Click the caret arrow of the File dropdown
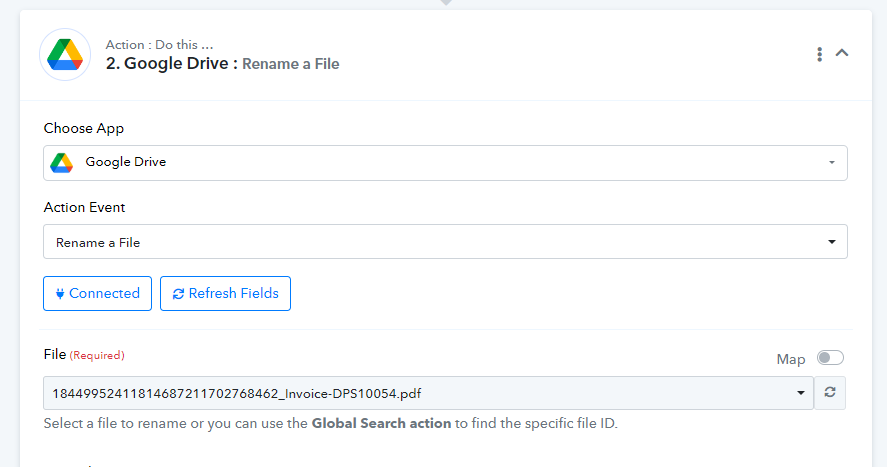 [800, 393]
